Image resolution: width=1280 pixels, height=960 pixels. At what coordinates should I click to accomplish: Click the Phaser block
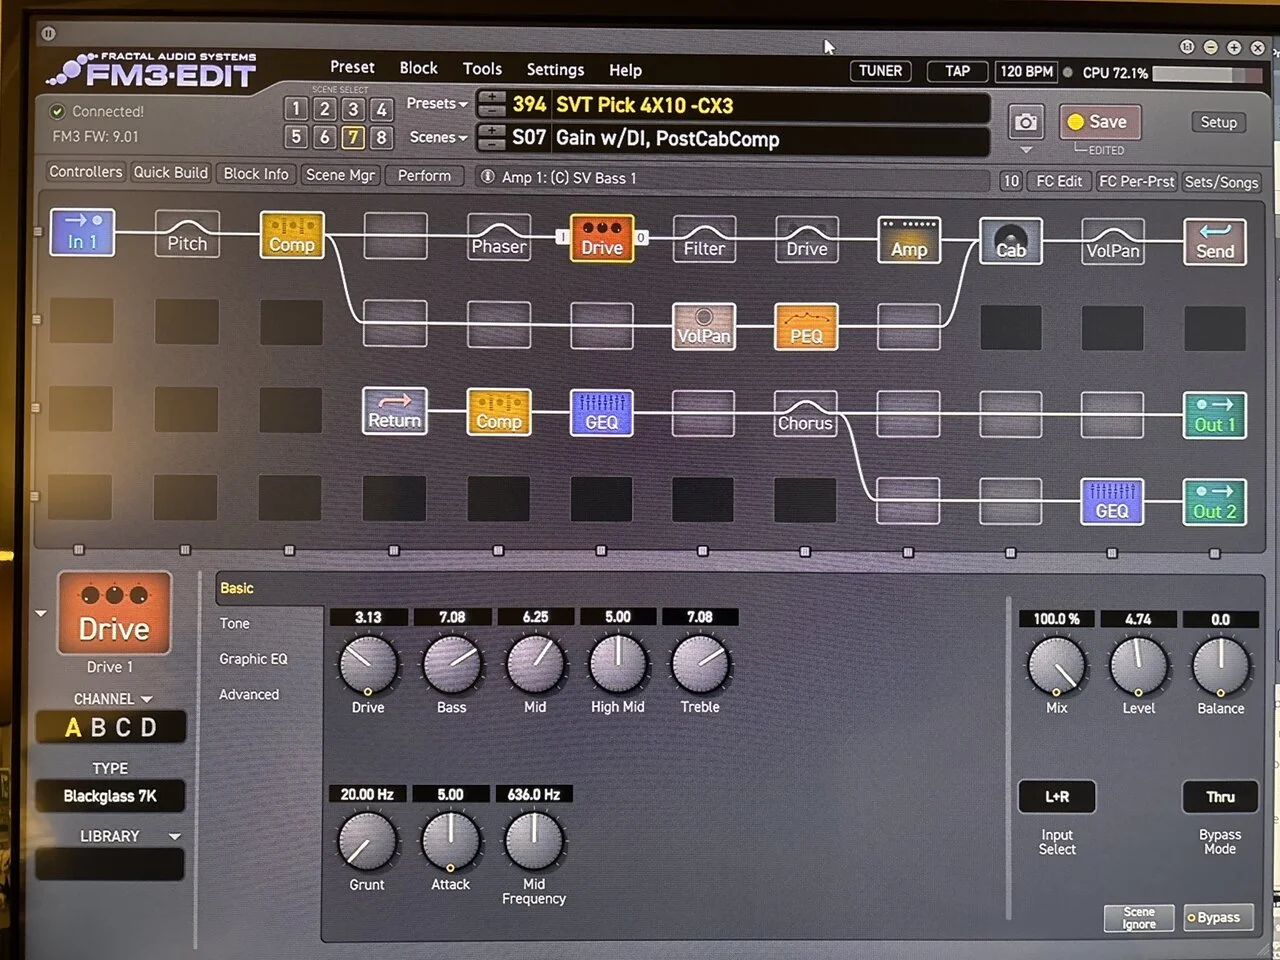(499, 238)
